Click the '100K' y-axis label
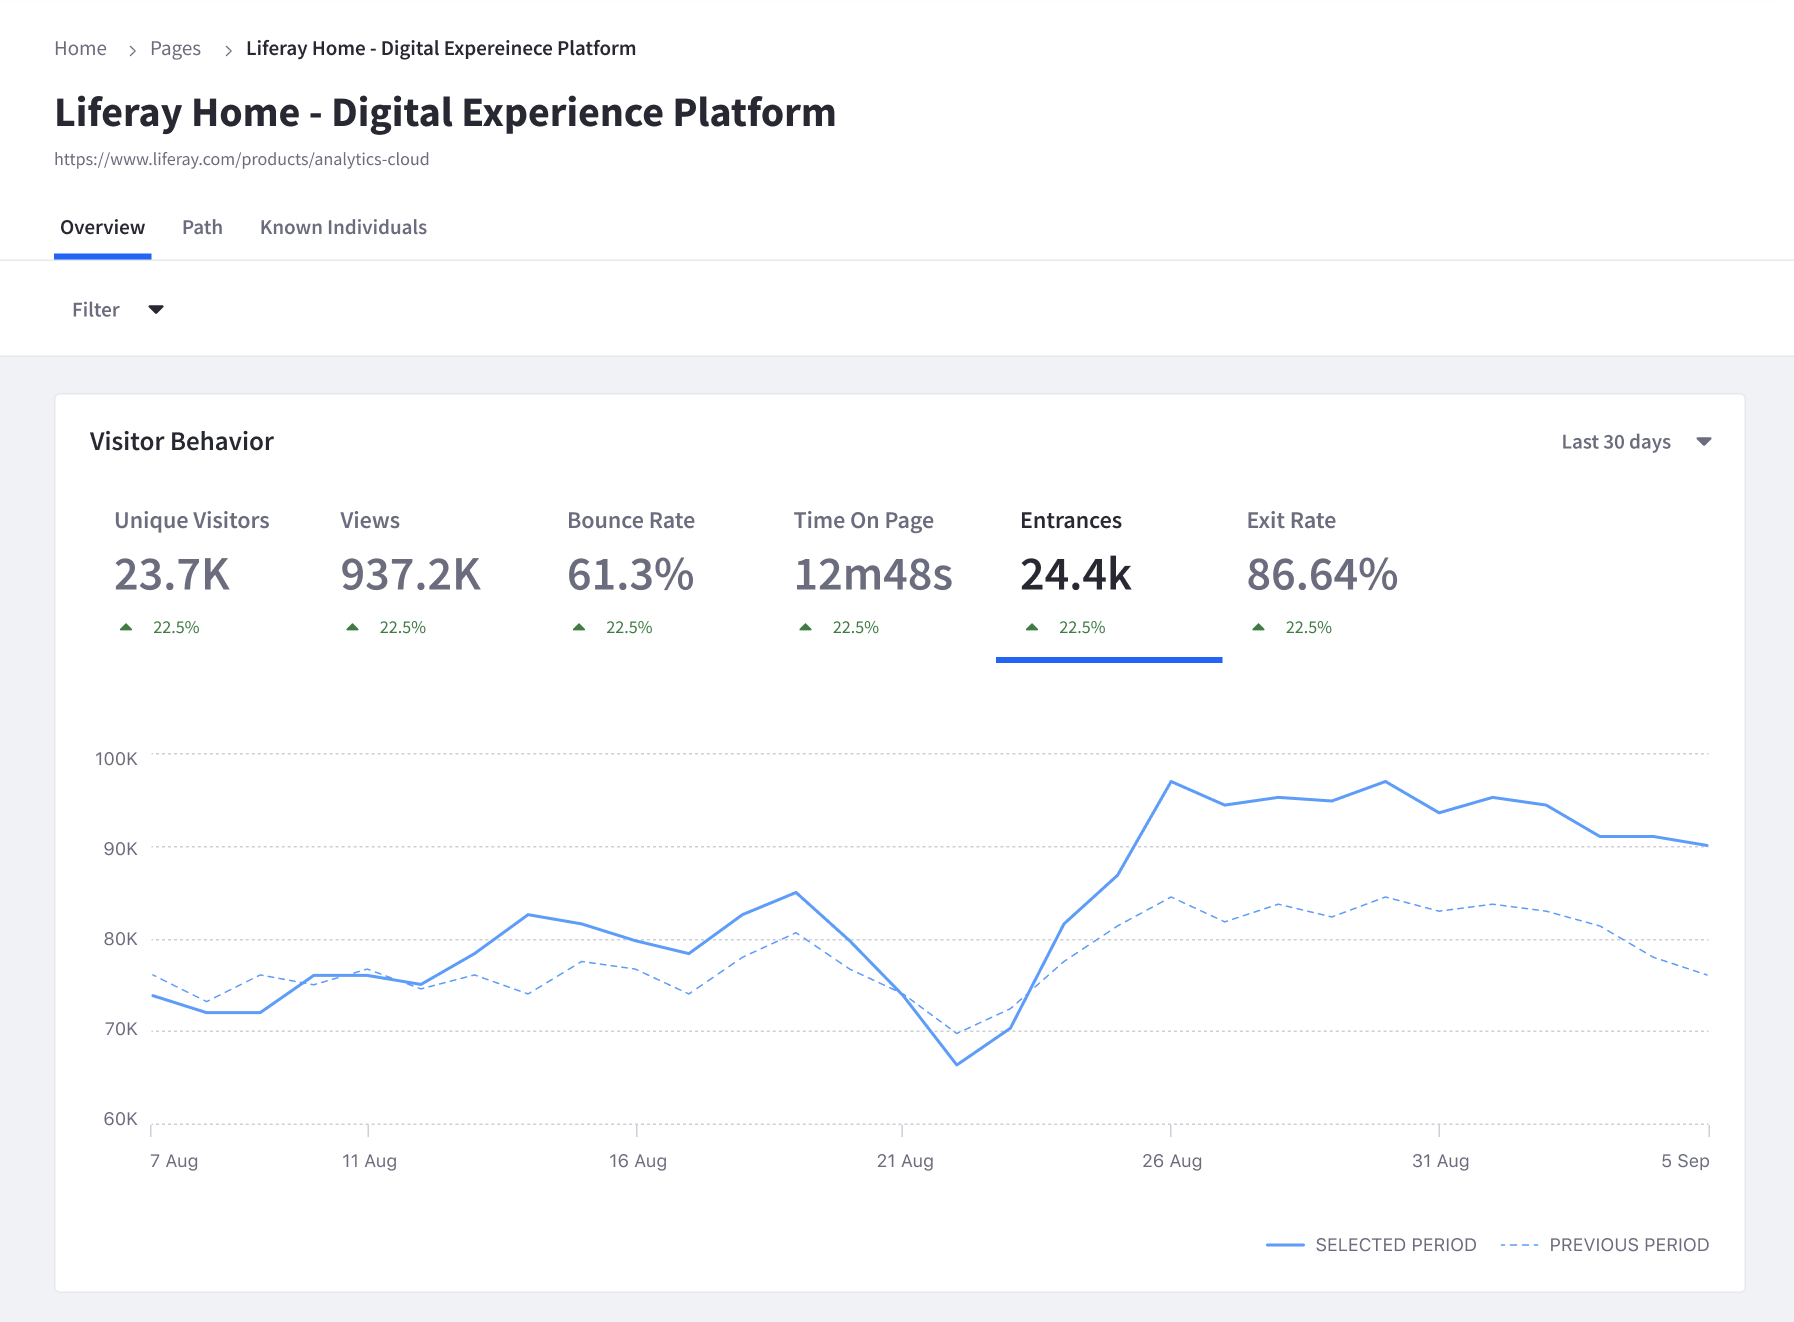The width and height of the screenshot is (1794, 1322). coord(116,759)
